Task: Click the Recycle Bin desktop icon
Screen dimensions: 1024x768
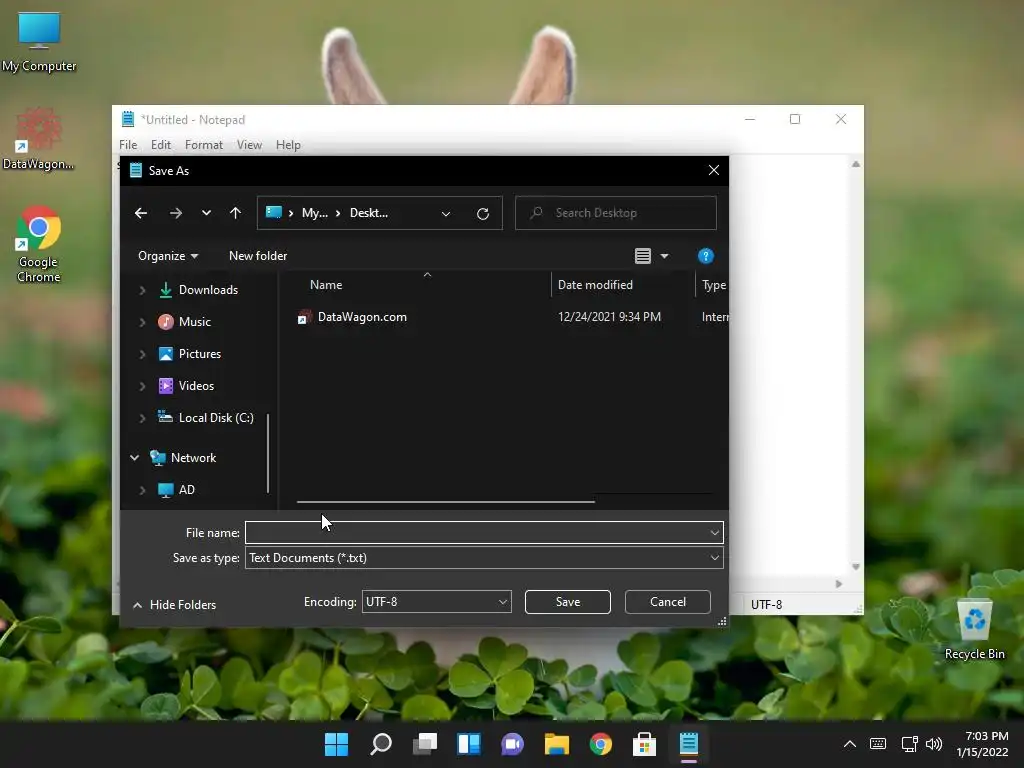Action: [974, 630]
